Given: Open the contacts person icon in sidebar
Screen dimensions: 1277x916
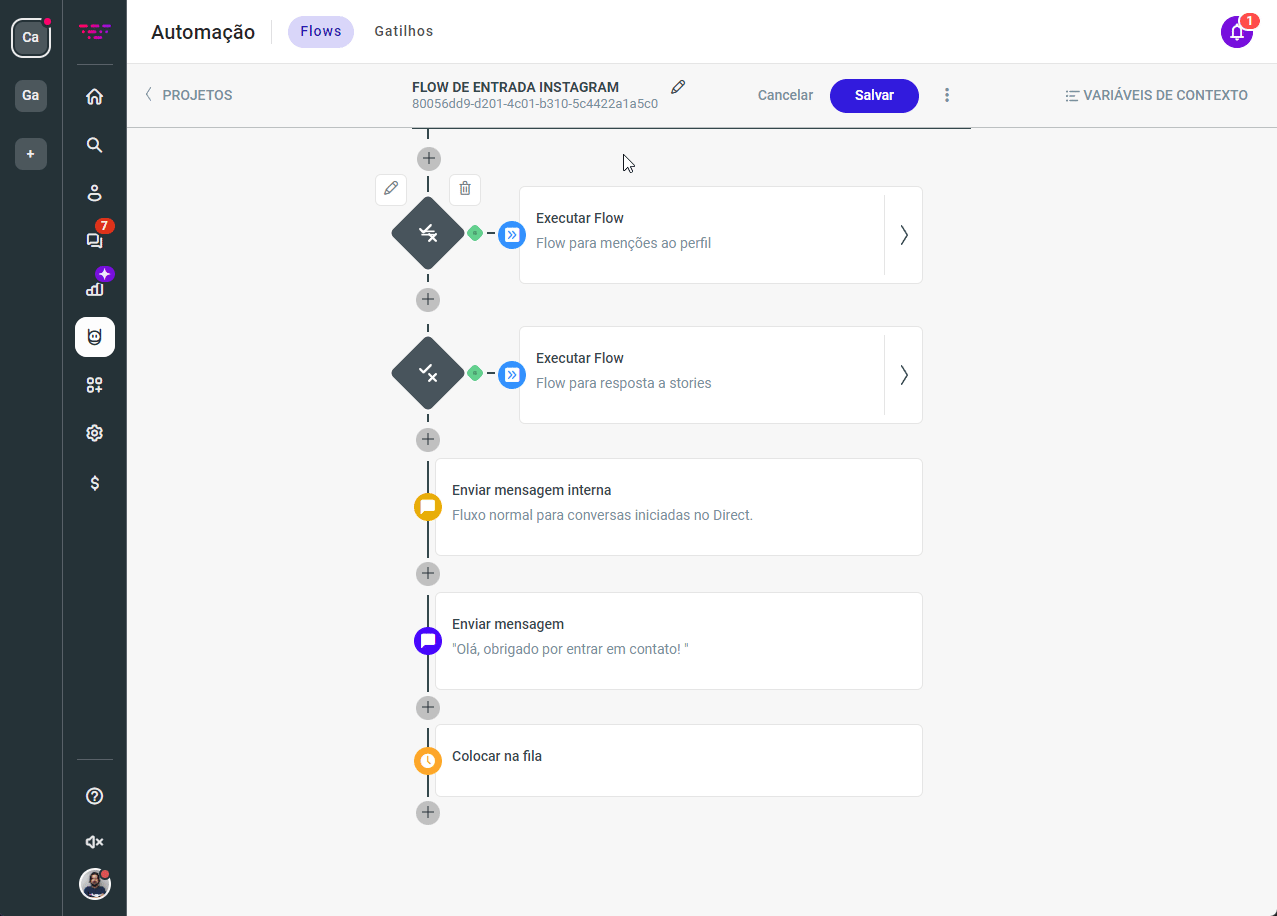Looking at the screenshot, I should tap(95, 193).
